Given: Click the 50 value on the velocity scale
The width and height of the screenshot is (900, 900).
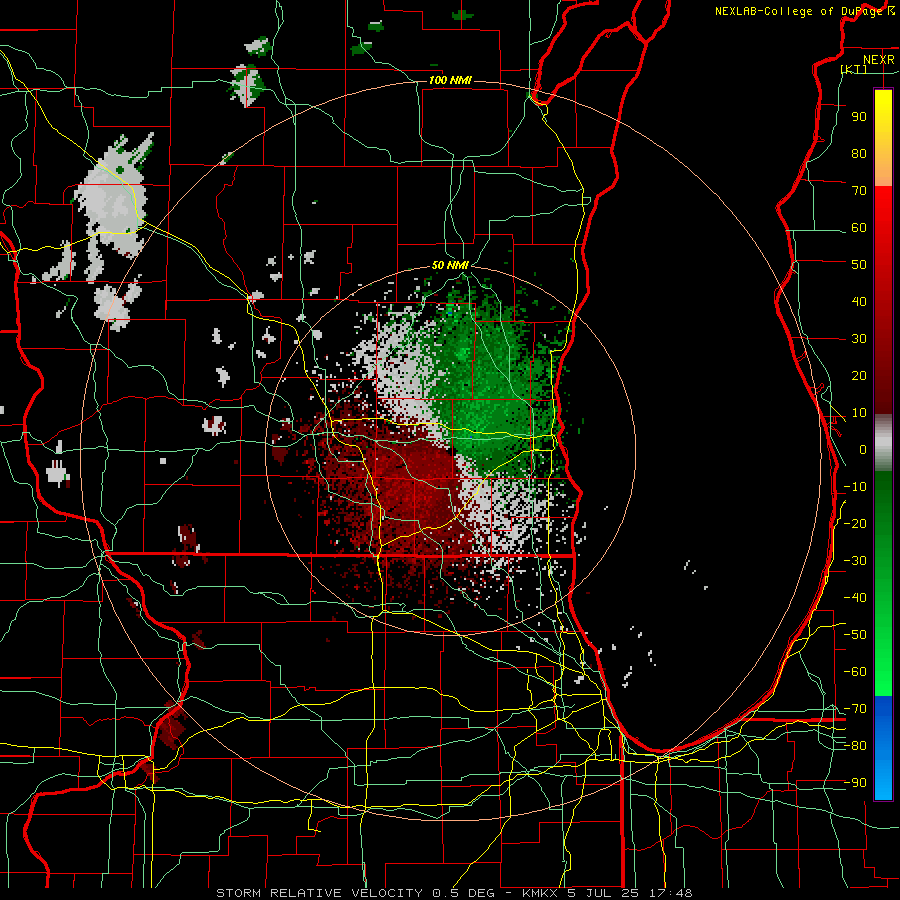Looking at the screenshot, I should [x=859, y=265].
